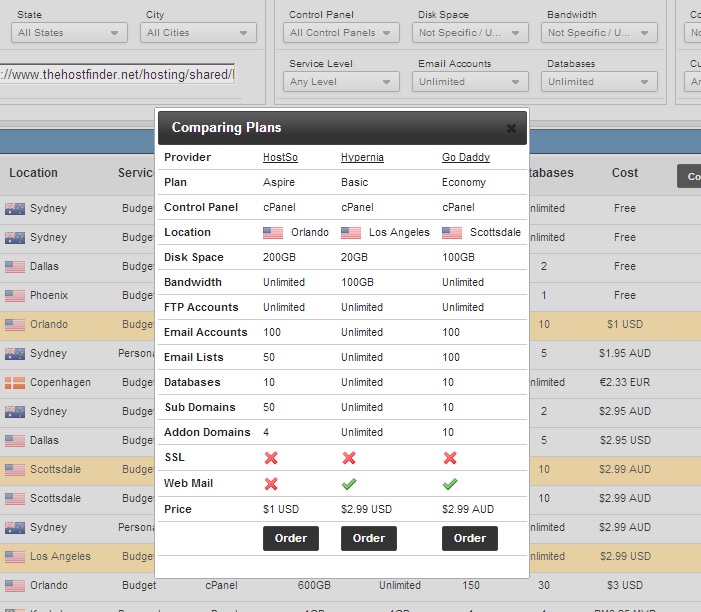Image resolution: width=701 pixels, height=612 pixels.
Task: Expand the Bandwidth dropdown
Action: pos(599,33)
